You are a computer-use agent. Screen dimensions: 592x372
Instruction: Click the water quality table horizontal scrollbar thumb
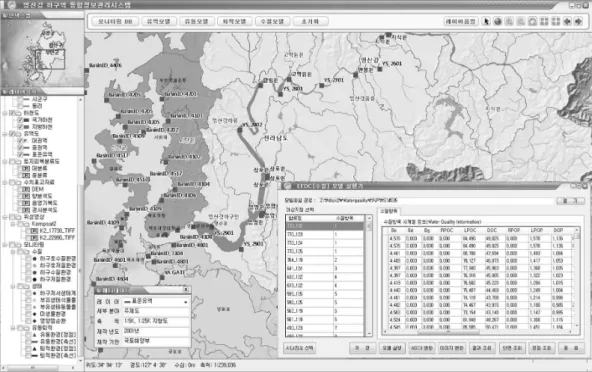449,332
